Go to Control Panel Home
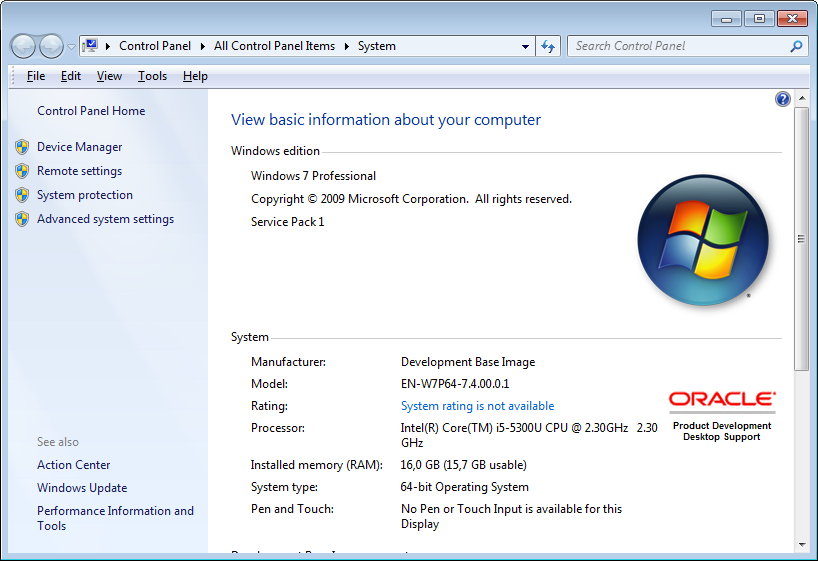 point(91,111)
